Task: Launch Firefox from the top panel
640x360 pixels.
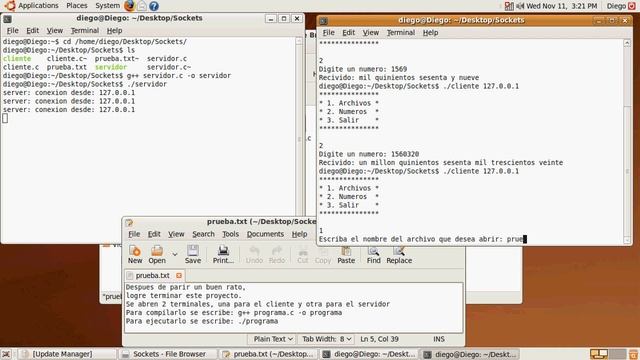Action: tap(129, 6)
